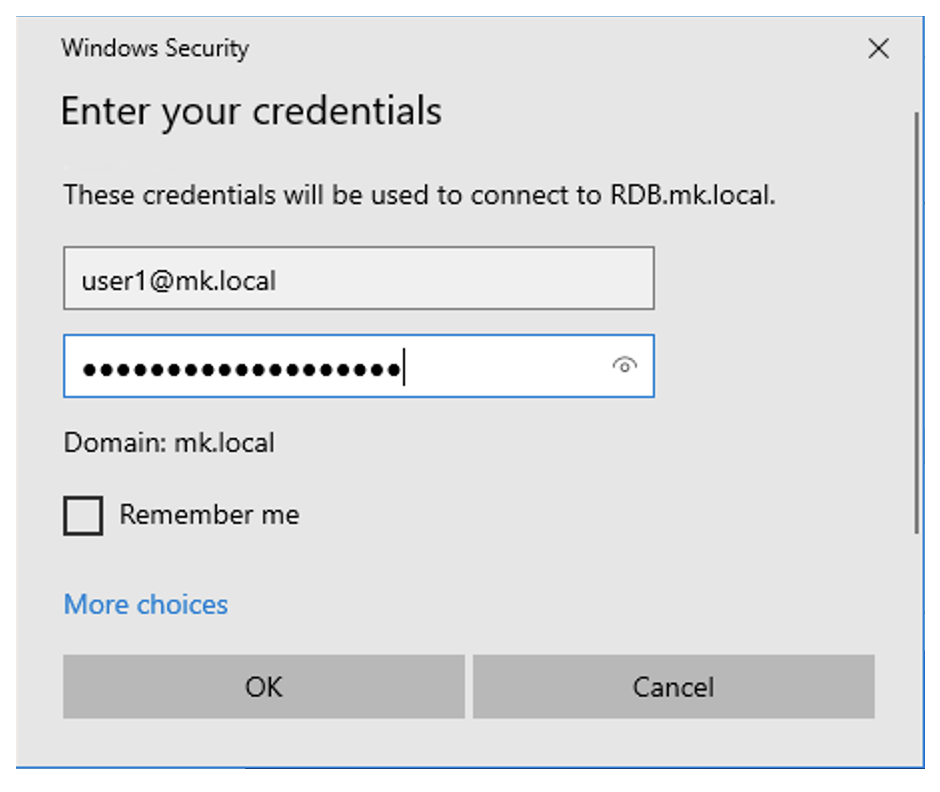This screenshot has width=940, height=792.
Task: Click the Windows Security title text
Action: coord(155,48)
